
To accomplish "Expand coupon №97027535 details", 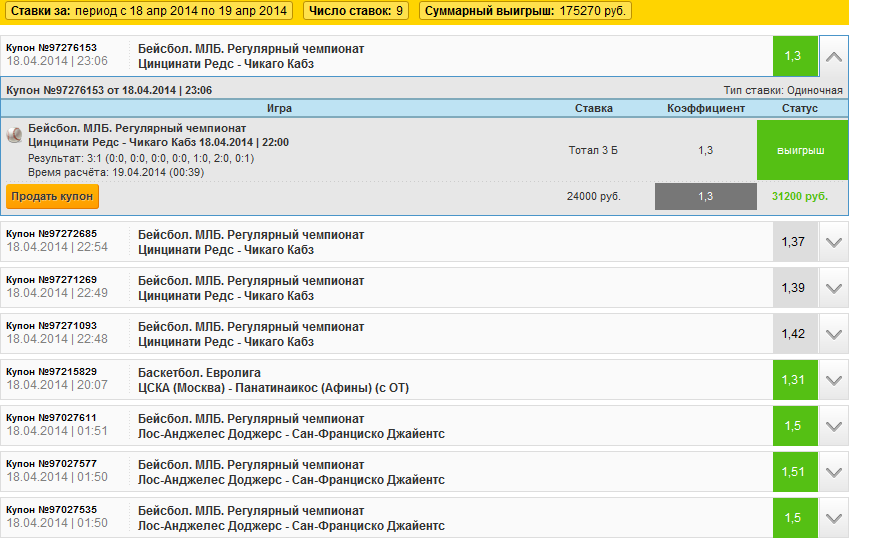I will [834, 518].
